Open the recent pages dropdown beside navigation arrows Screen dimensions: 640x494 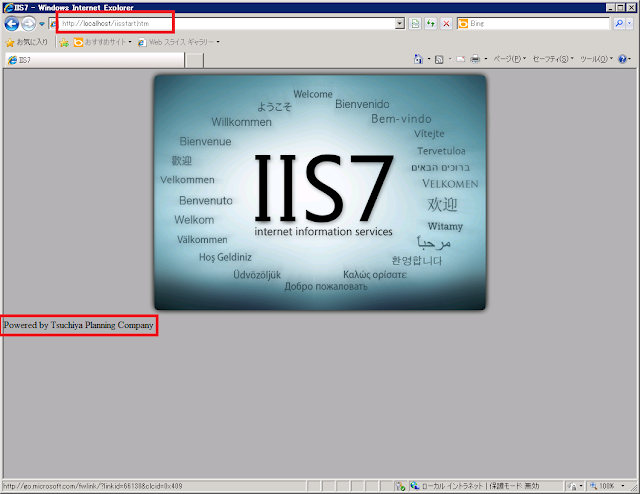click(x=41, y=24)
